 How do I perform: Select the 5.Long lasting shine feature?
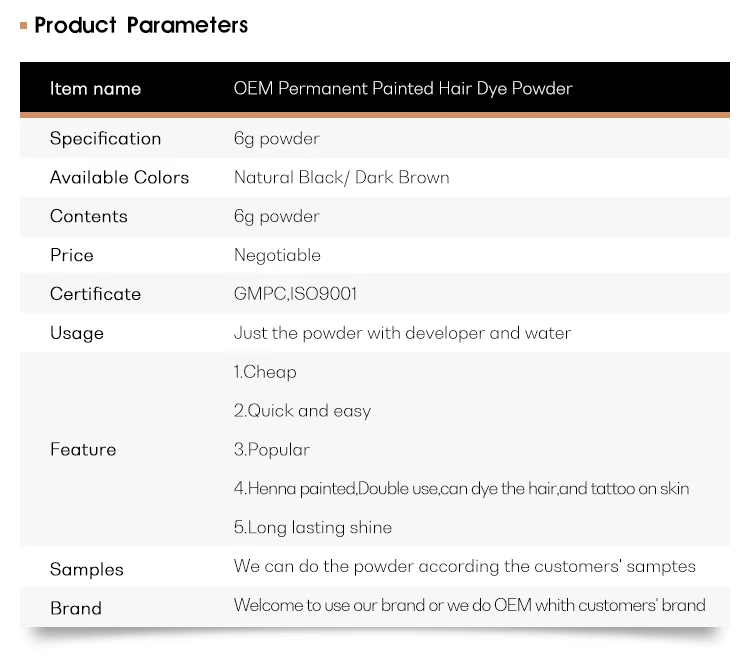(313, 528)
